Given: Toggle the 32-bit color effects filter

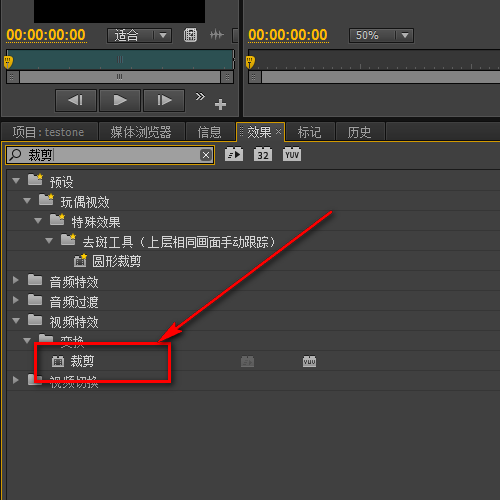Looking at the screenshot, I should [263, 154].
